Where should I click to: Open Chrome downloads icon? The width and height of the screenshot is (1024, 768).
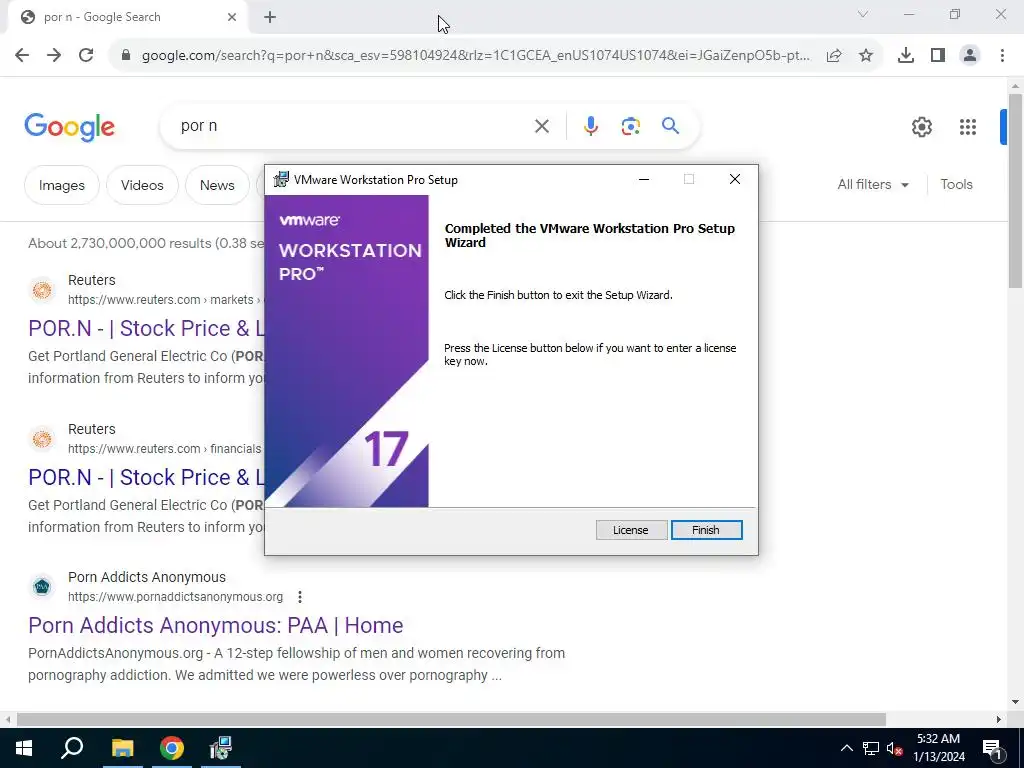click(x=906, y=56)
